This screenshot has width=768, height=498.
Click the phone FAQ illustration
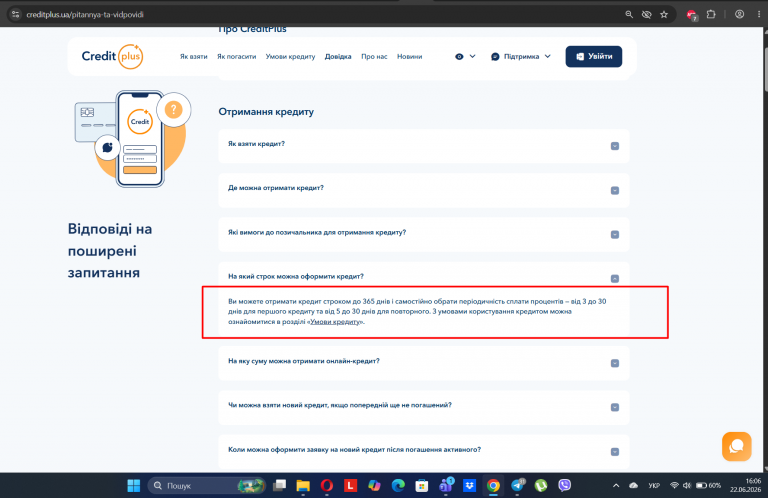(x=132, y=139)
